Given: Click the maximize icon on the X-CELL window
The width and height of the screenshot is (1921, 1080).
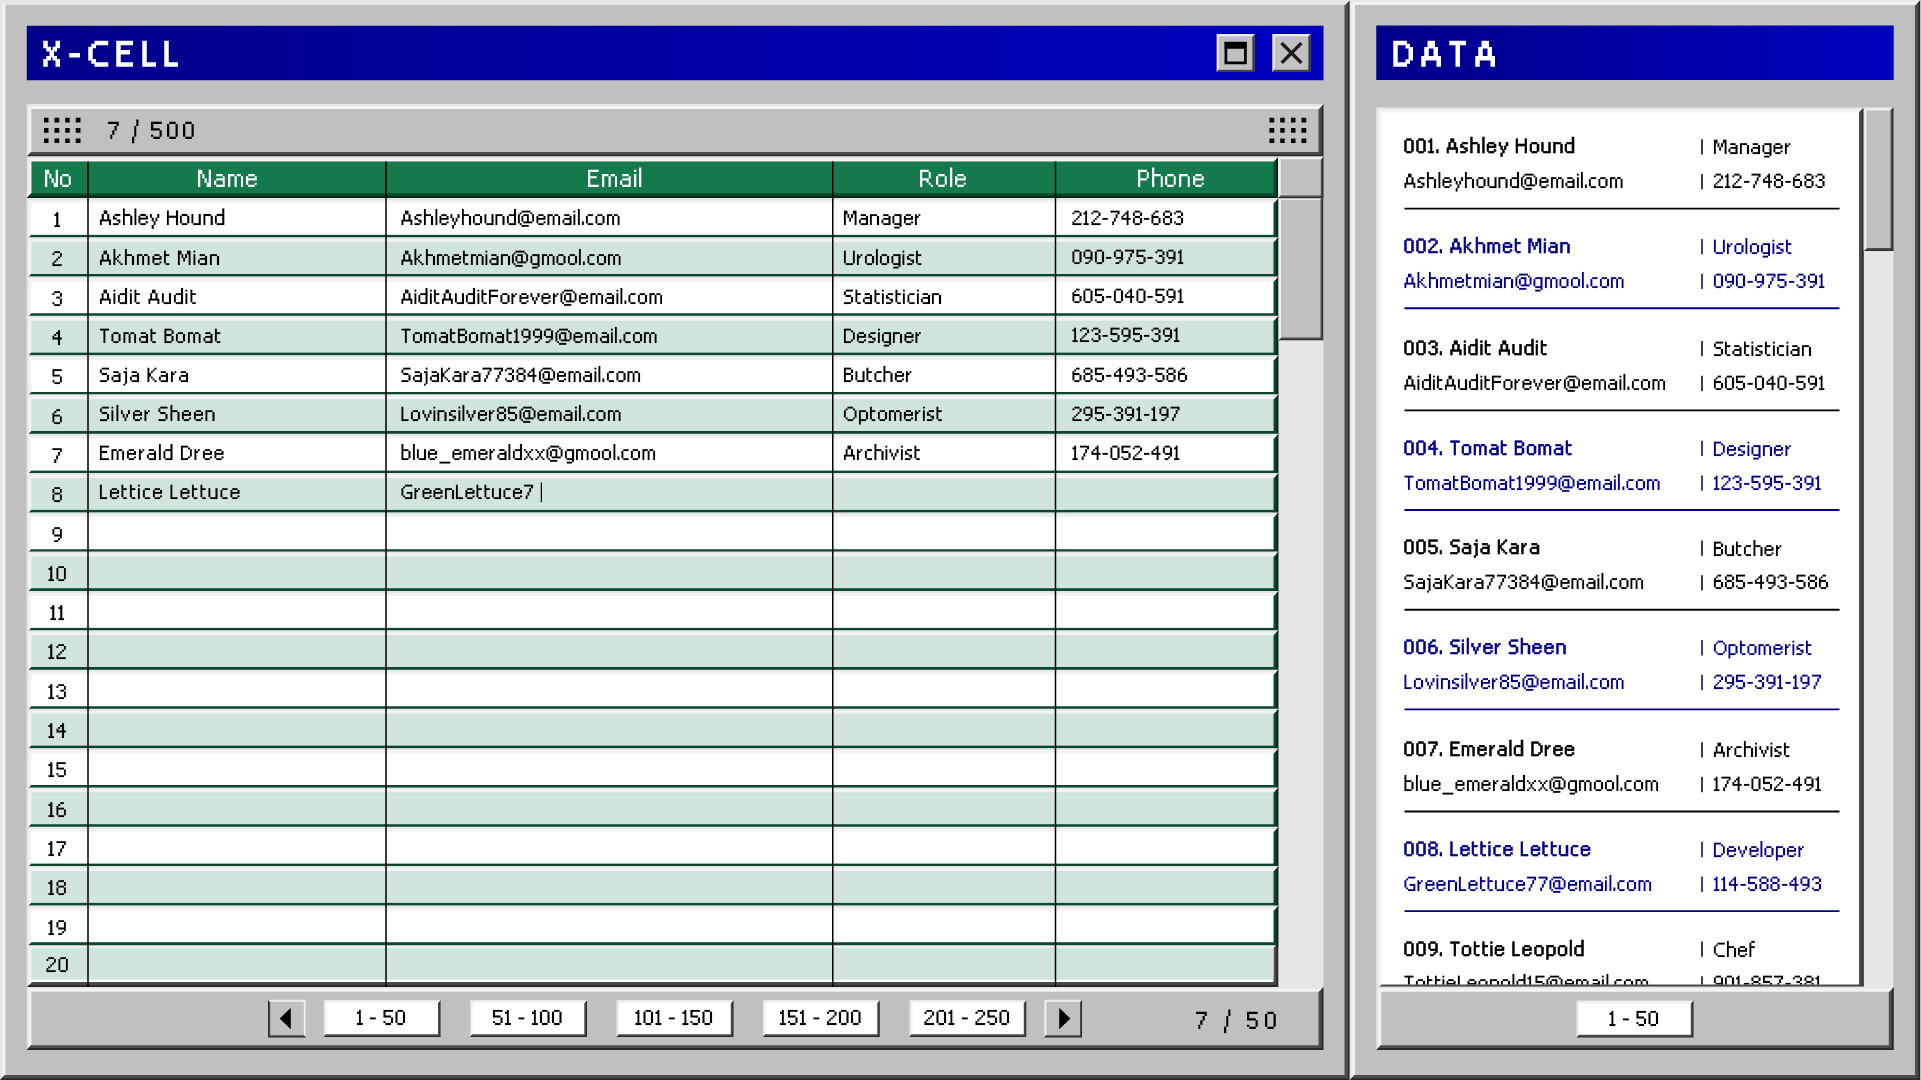Looking at the screenshot, I should click(x=1234, y=53).
